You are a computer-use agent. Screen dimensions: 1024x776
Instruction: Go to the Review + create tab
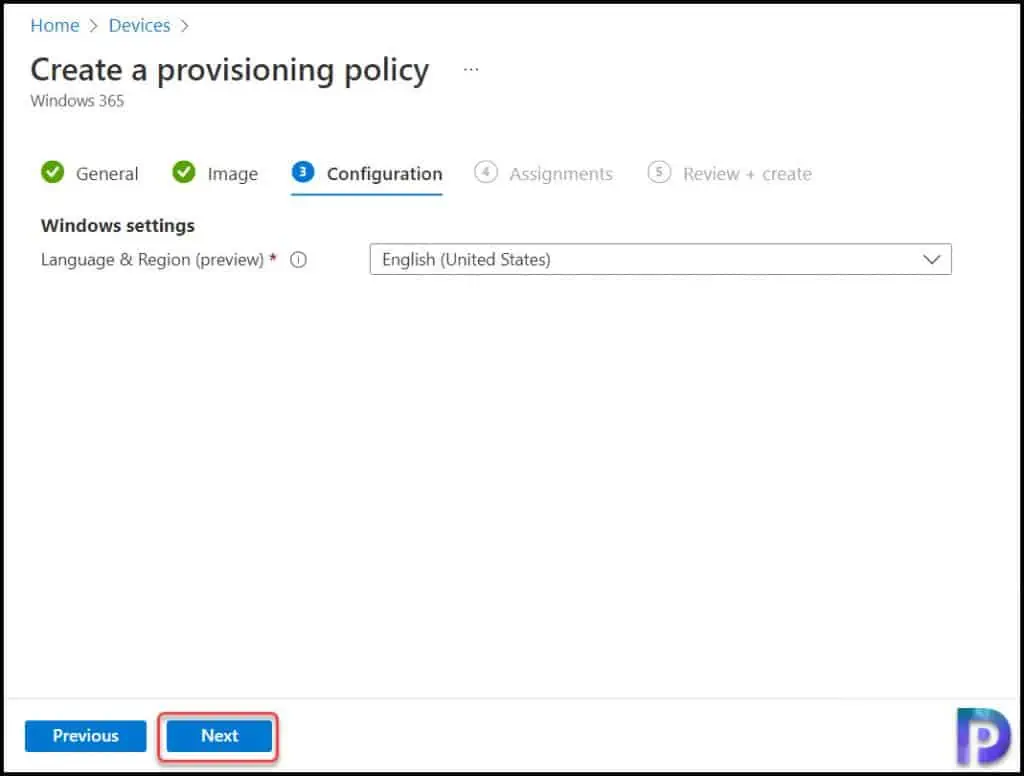[x=729, y=173]
